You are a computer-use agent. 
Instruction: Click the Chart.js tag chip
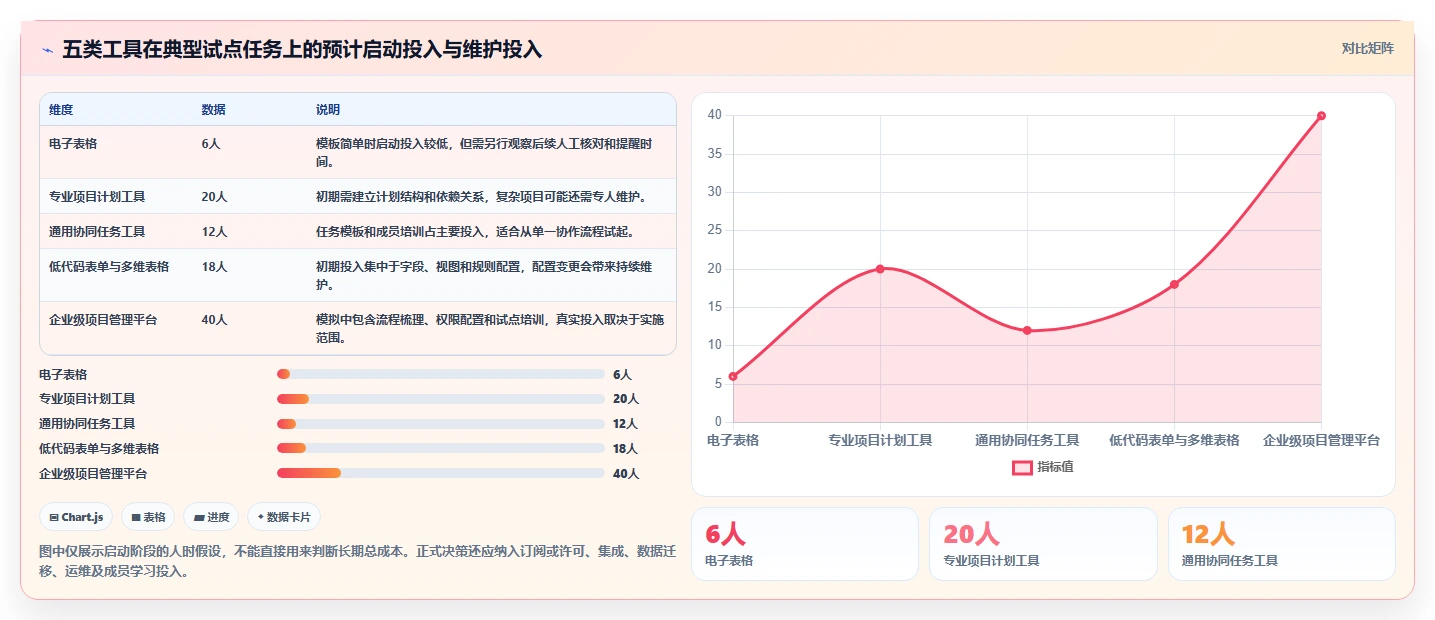pos(77,517)
